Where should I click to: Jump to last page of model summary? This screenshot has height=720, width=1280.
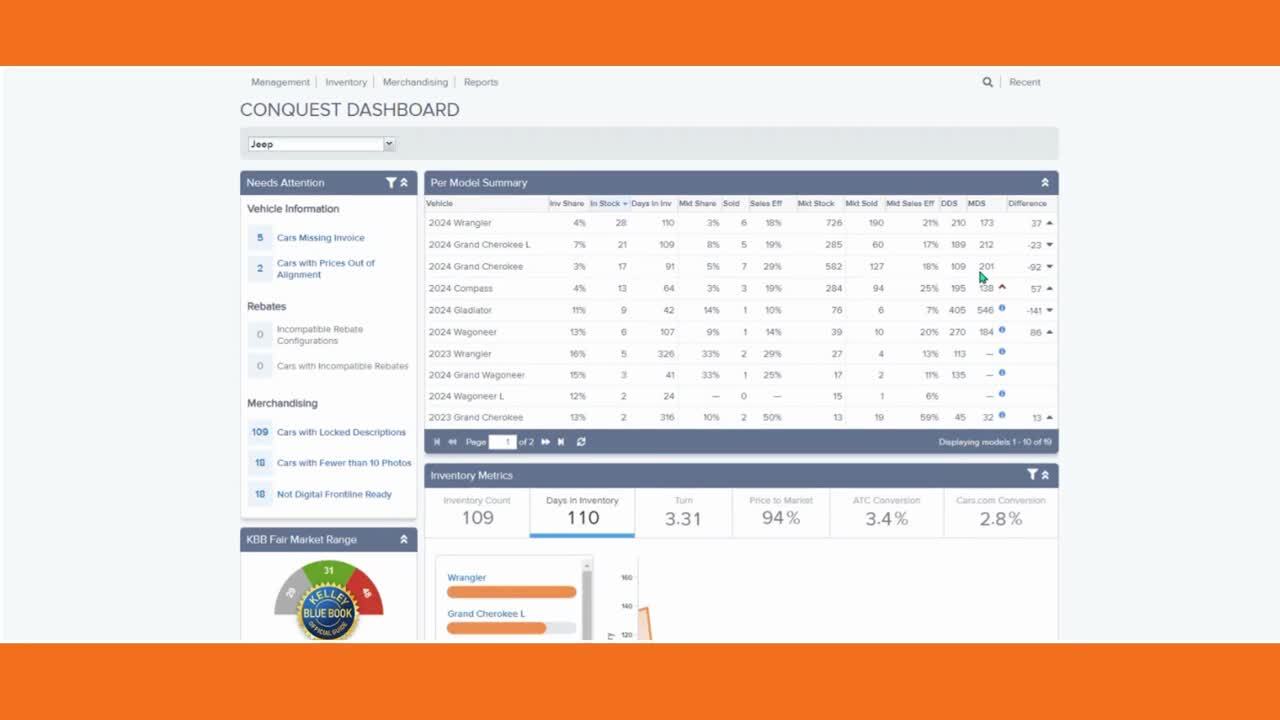[x=561, y=442]
